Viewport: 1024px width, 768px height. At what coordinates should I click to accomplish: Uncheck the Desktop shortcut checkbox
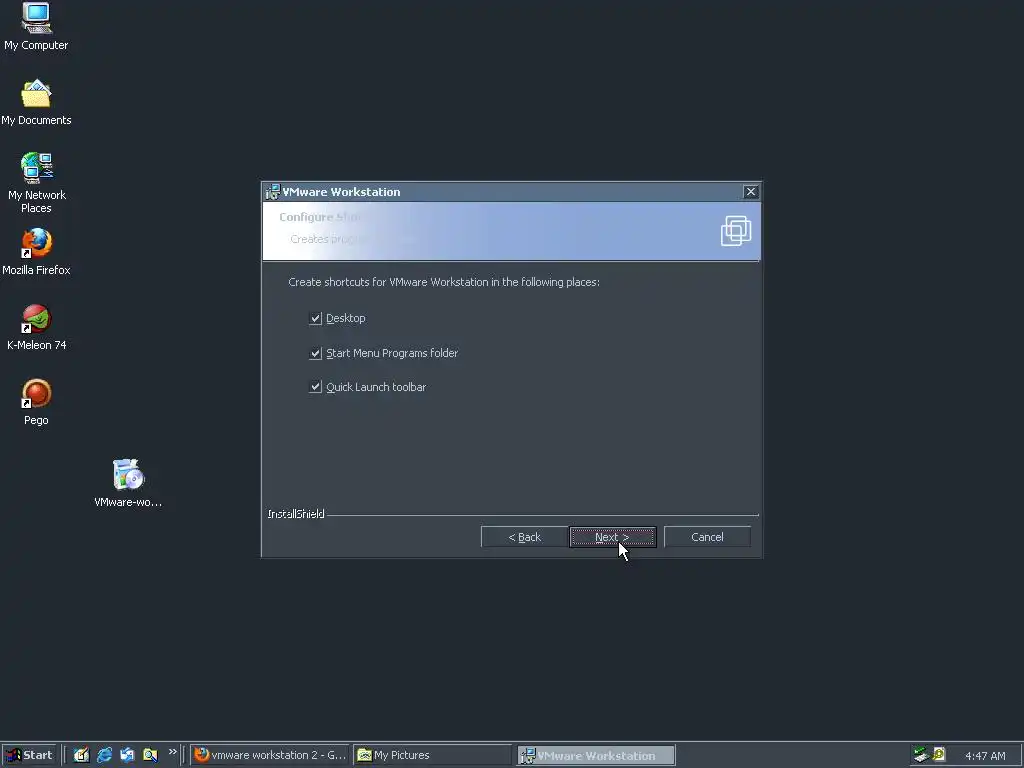(315, 318)
